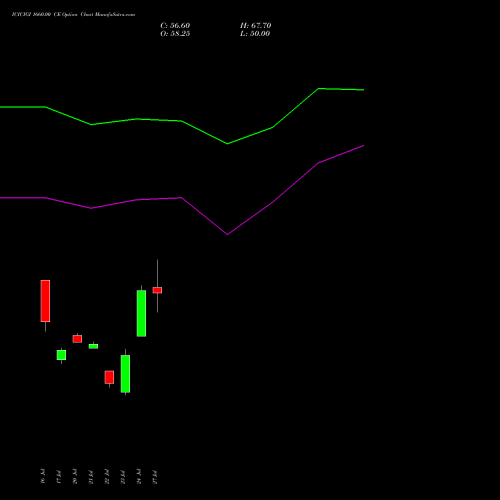Click the chart title text at top left
The height and width of the screenshot is (500, 500).
(73, 15)
